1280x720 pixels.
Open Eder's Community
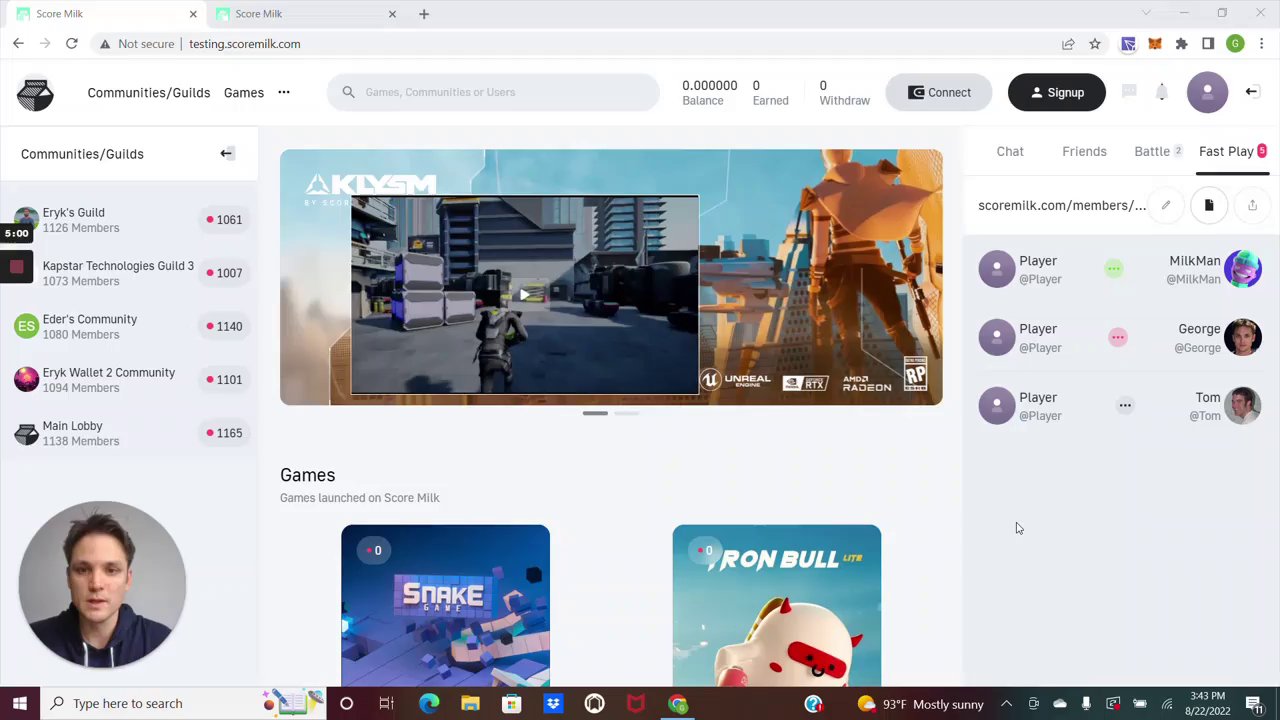point(129,326)
